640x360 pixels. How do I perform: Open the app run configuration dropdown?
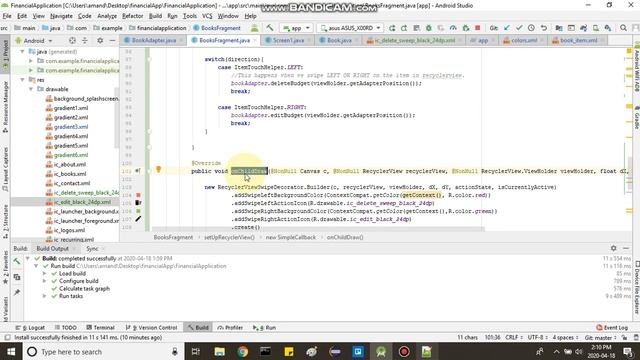coord(296,28)
